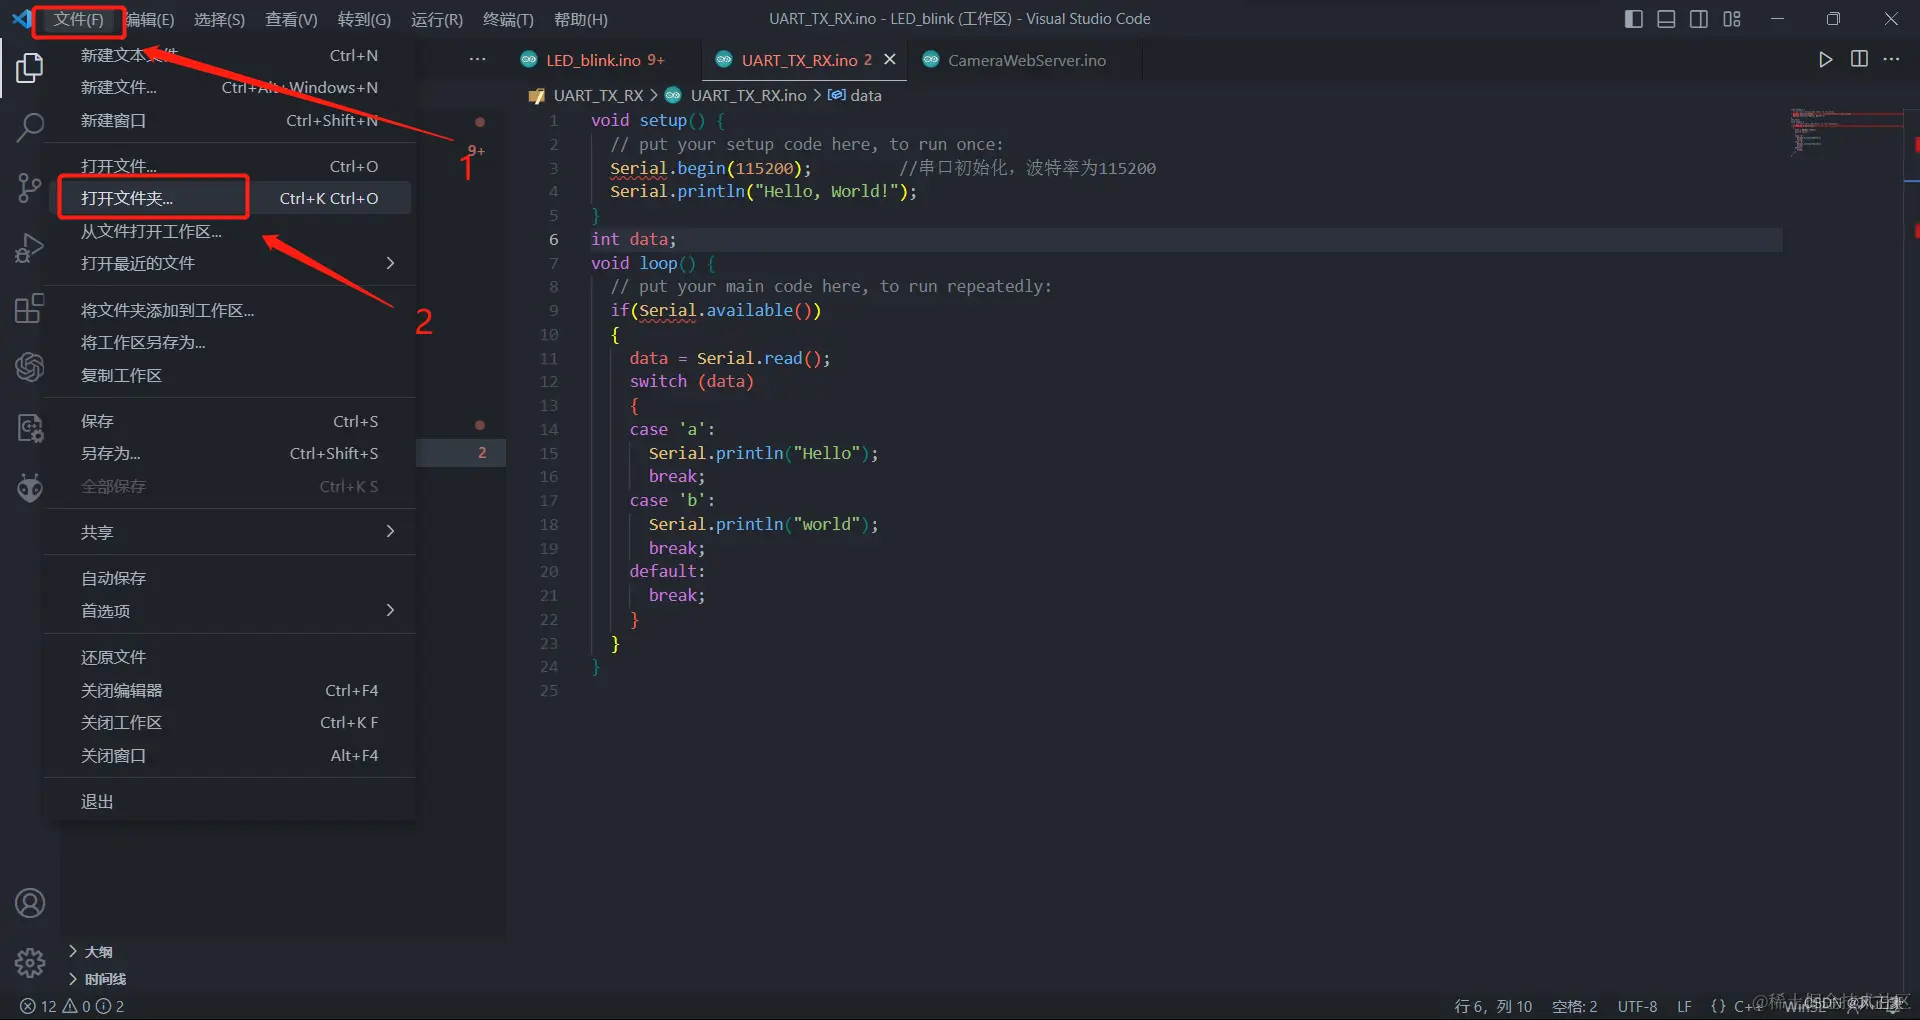Switch to the LED_blink.ino tab
The image size is (1920, 1020).
pos(604,60)
